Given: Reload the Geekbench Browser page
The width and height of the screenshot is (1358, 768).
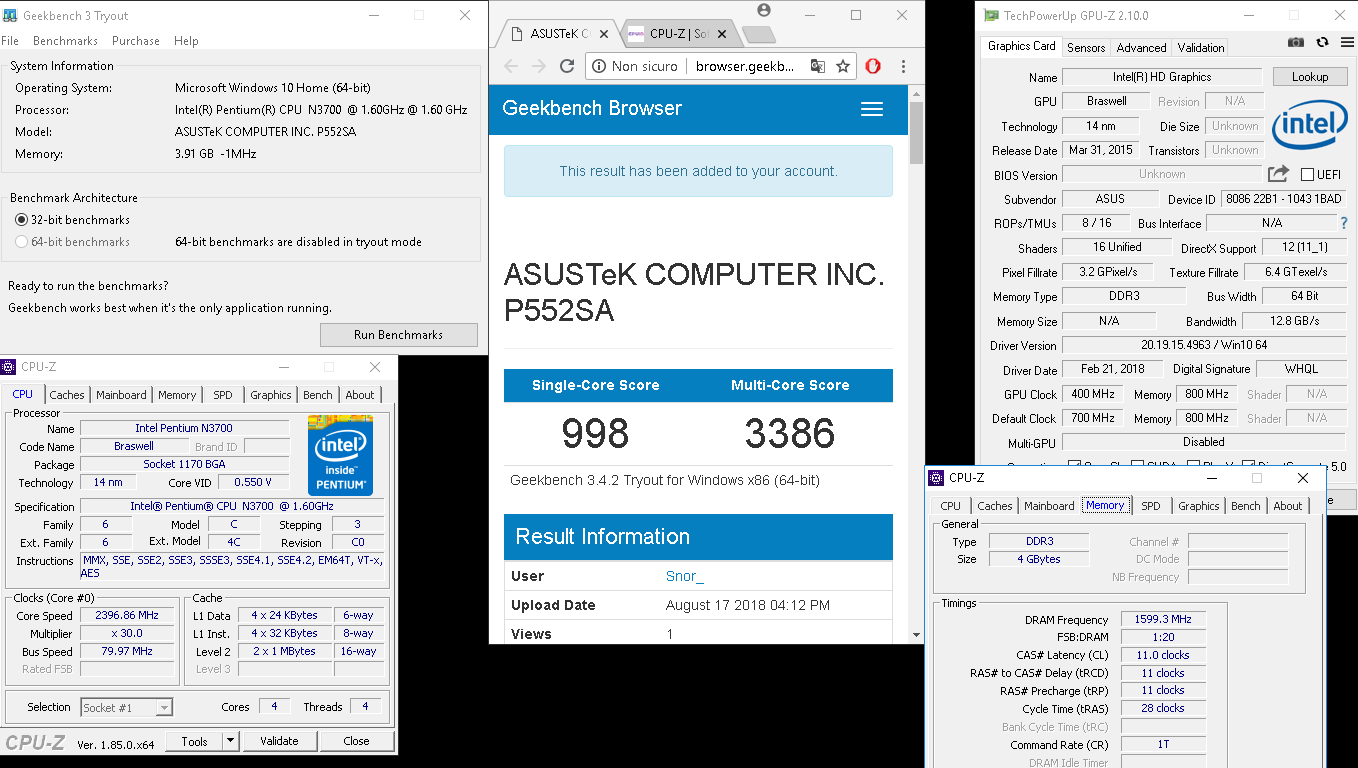Looking at the screenshot, I should point(567,66).
